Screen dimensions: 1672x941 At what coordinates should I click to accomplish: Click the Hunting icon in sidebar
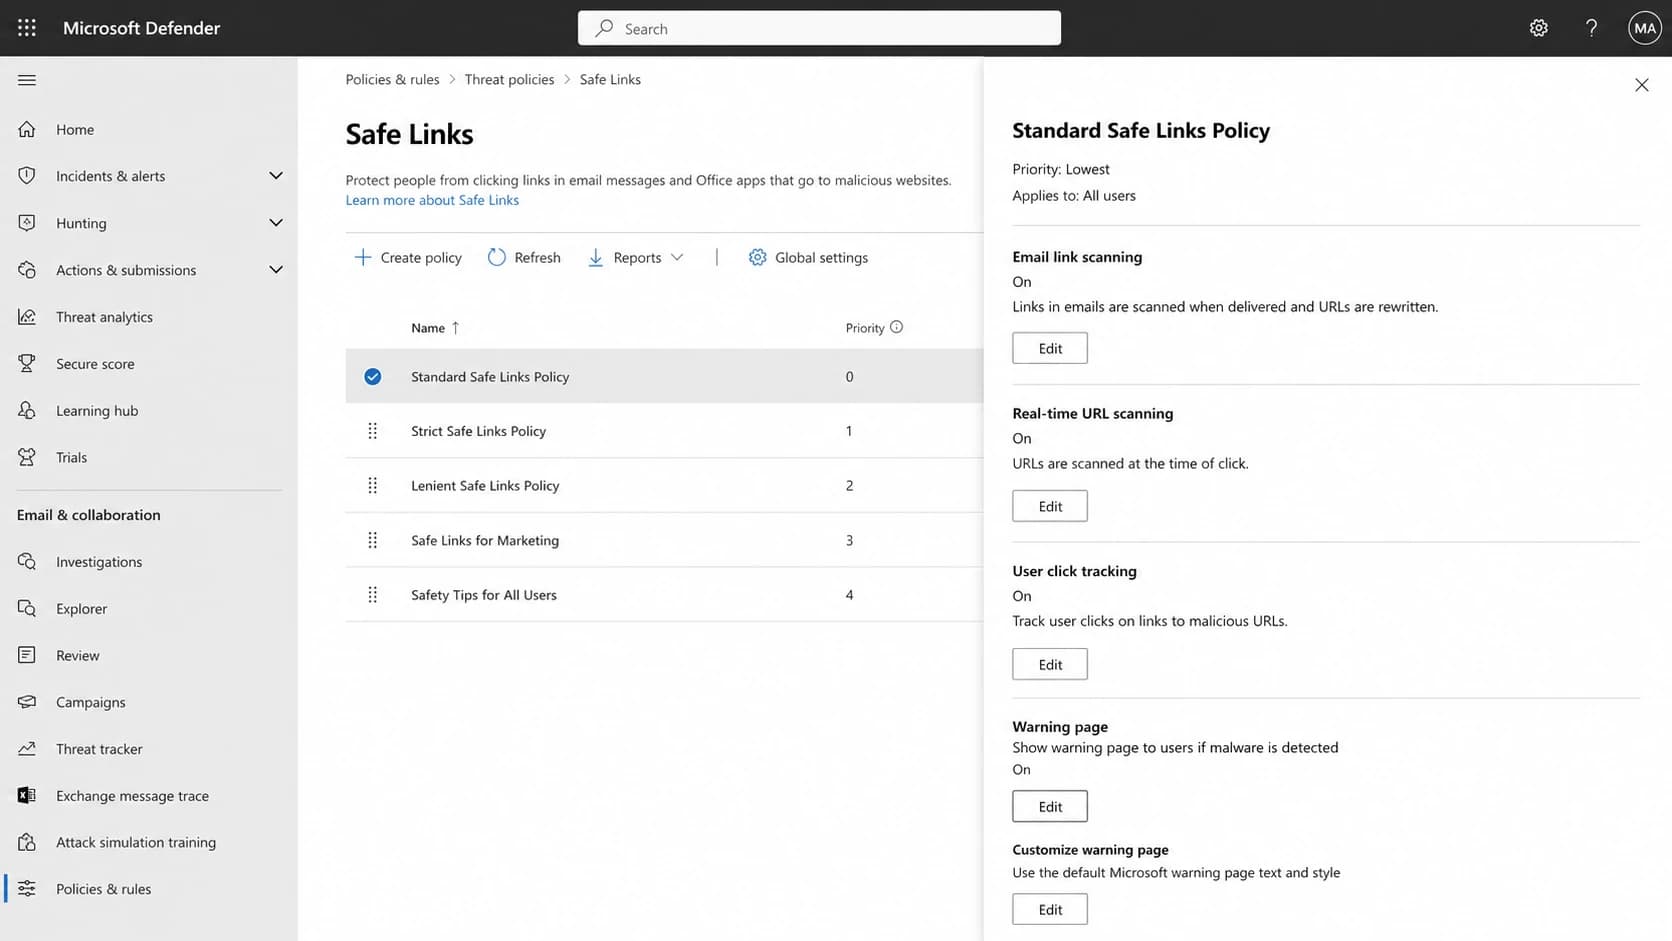27,223
